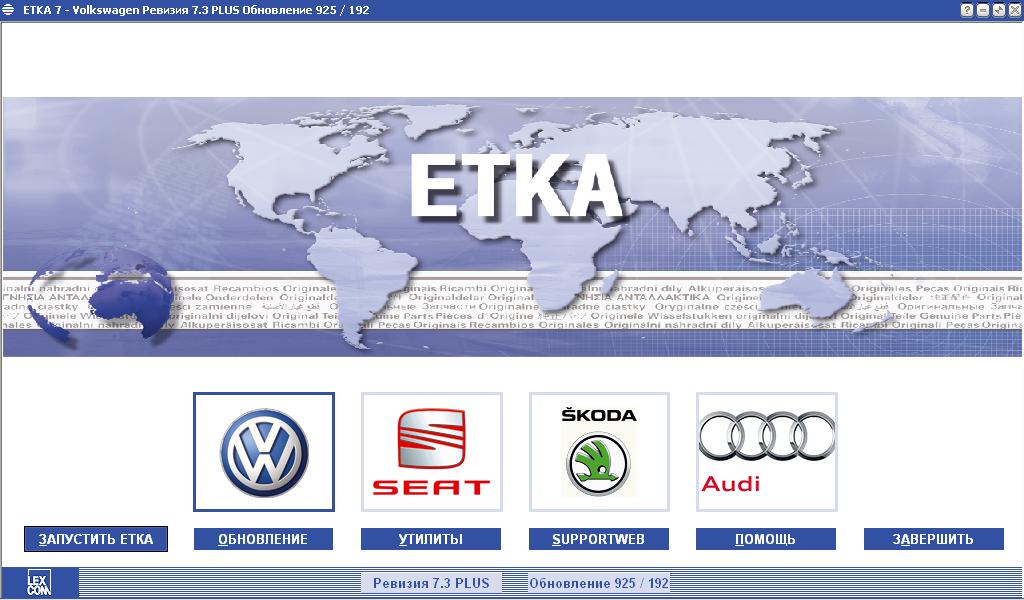Screen dimensions: 1024x600
Task: Click the LEXCOM logo in status bar
Action: click(x=39, y=583)
